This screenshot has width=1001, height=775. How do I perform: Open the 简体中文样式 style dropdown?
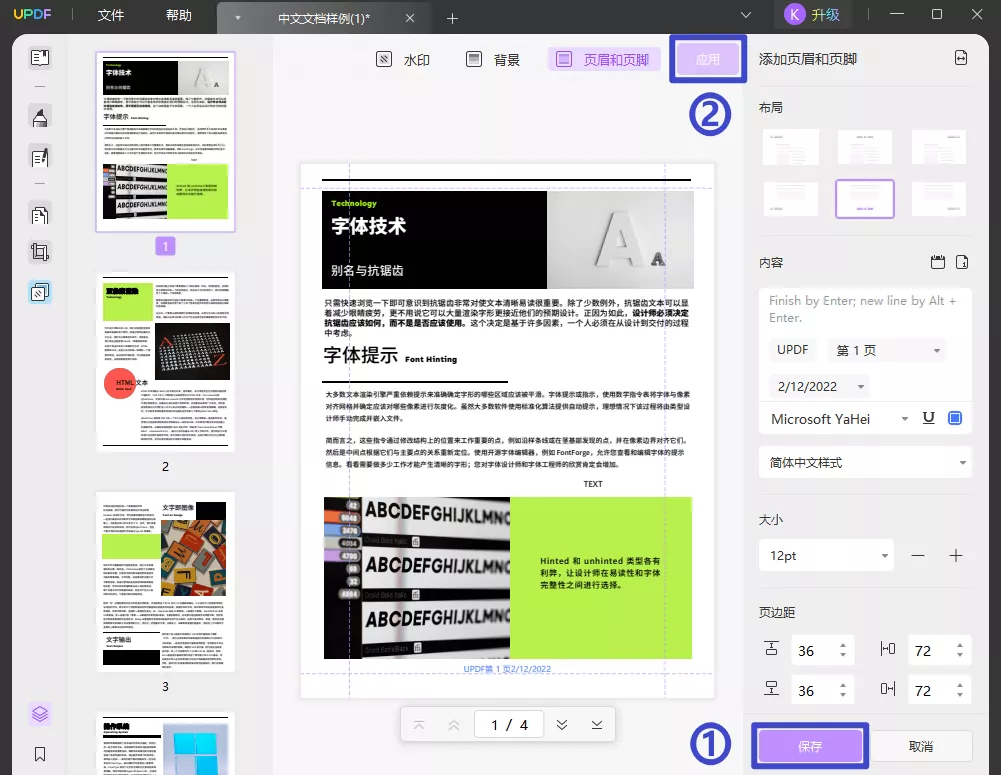[x=865, y=463]
